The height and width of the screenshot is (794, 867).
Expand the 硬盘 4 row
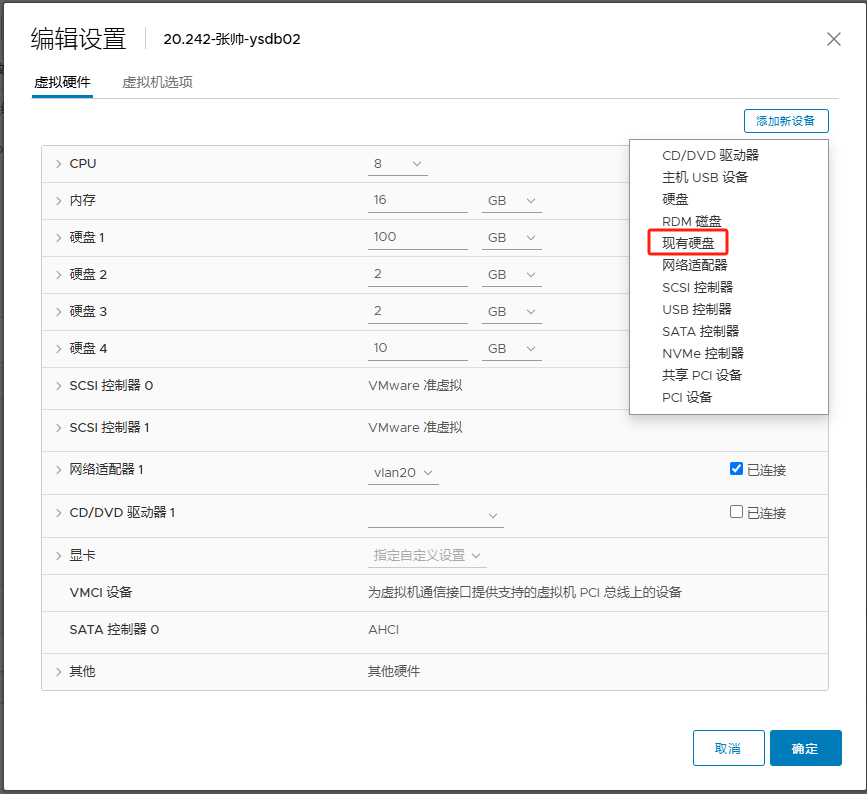59,349
